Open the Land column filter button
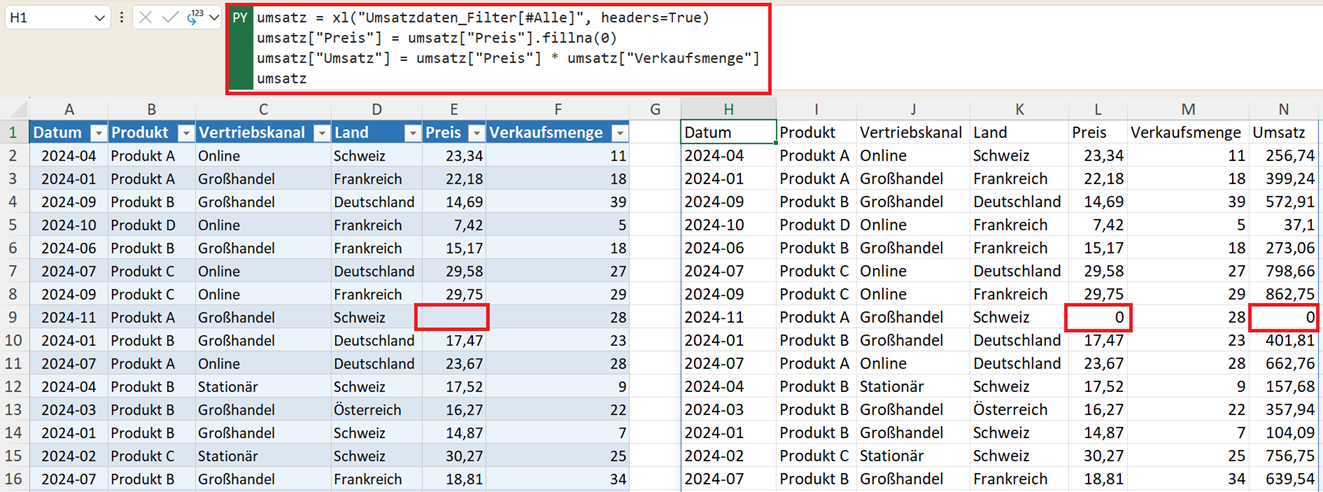This screenshot has width=1323, height=492. (410, 133)
